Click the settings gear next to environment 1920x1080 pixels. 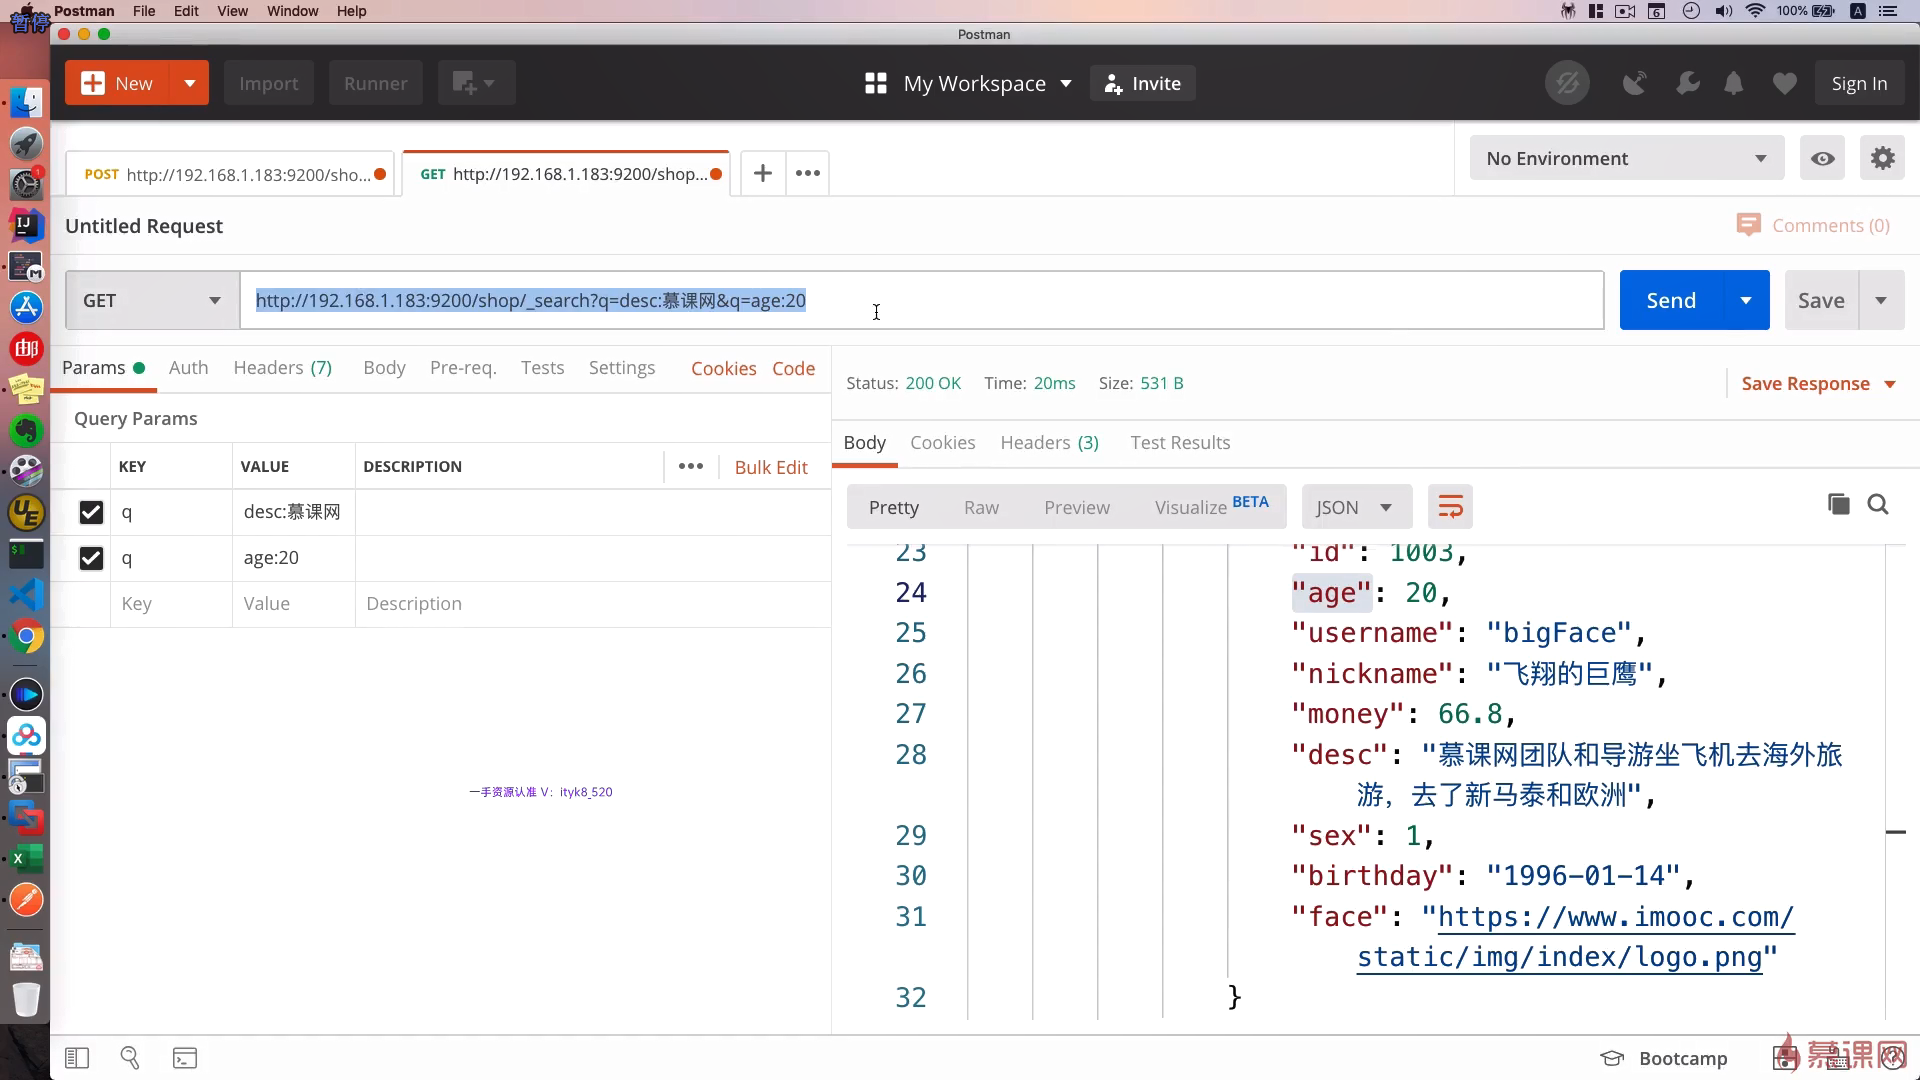[1882, 159]
